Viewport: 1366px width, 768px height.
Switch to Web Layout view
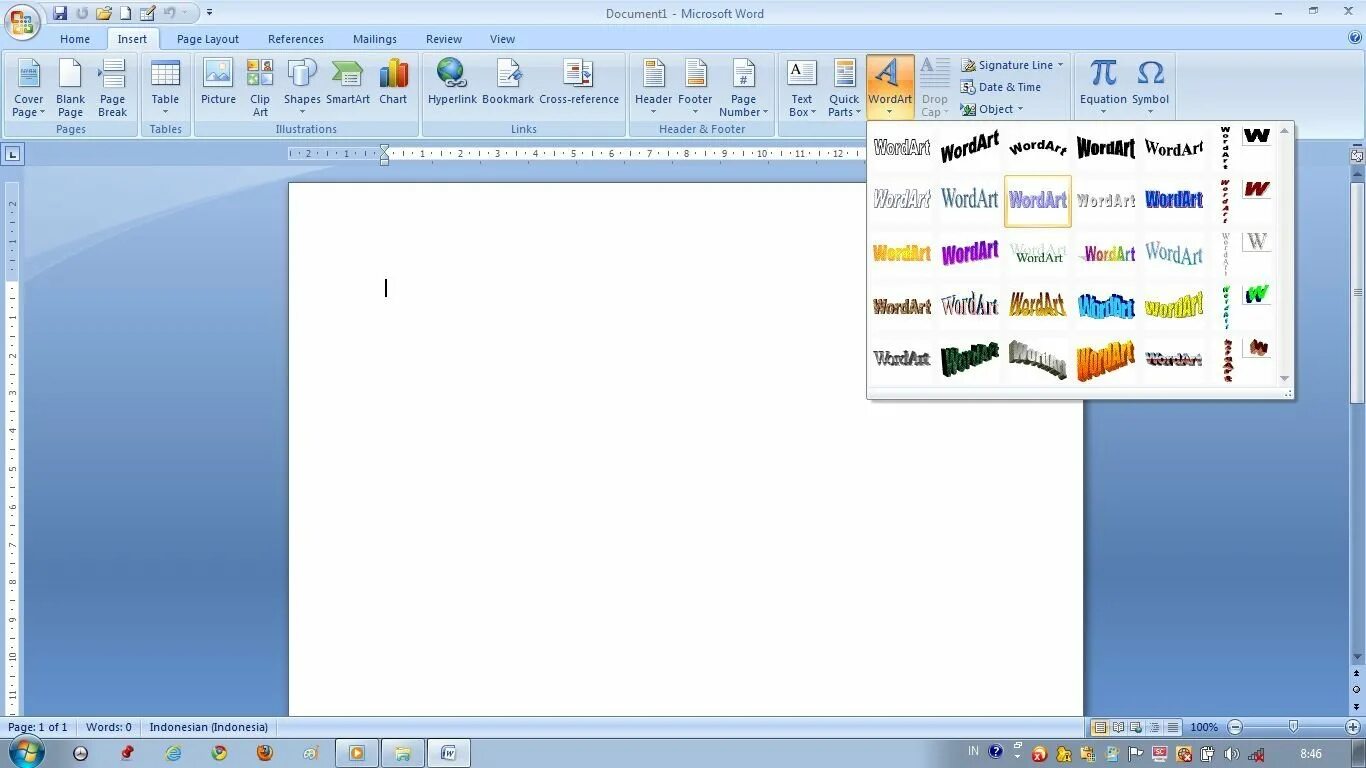point(1136,727)
